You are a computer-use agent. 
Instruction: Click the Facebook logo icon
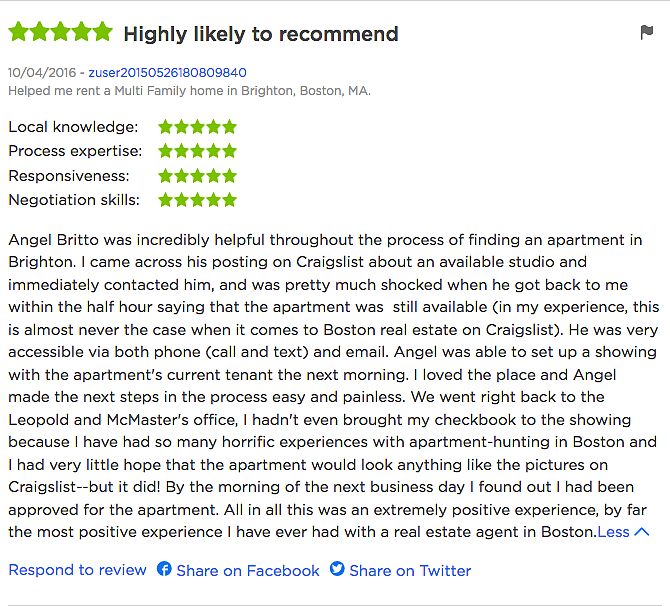(x=164, y=569)
